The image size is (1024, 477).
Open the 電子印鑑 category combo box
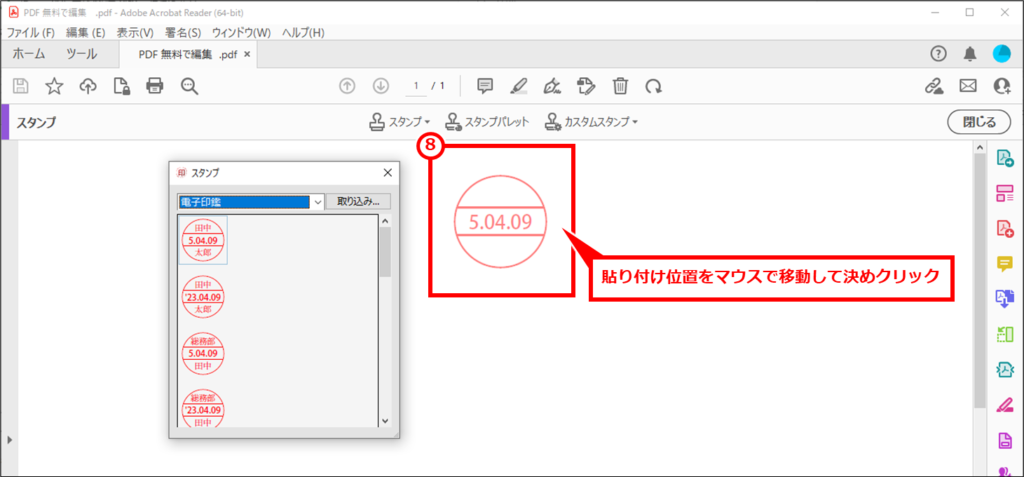coord(250,201)
